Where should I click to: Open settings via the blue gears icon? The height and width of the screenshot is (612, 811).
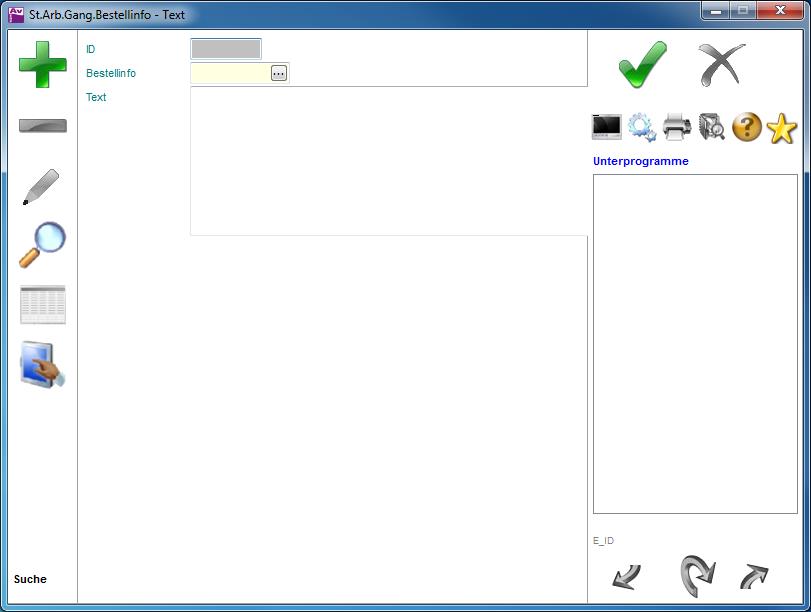(642, 127)
